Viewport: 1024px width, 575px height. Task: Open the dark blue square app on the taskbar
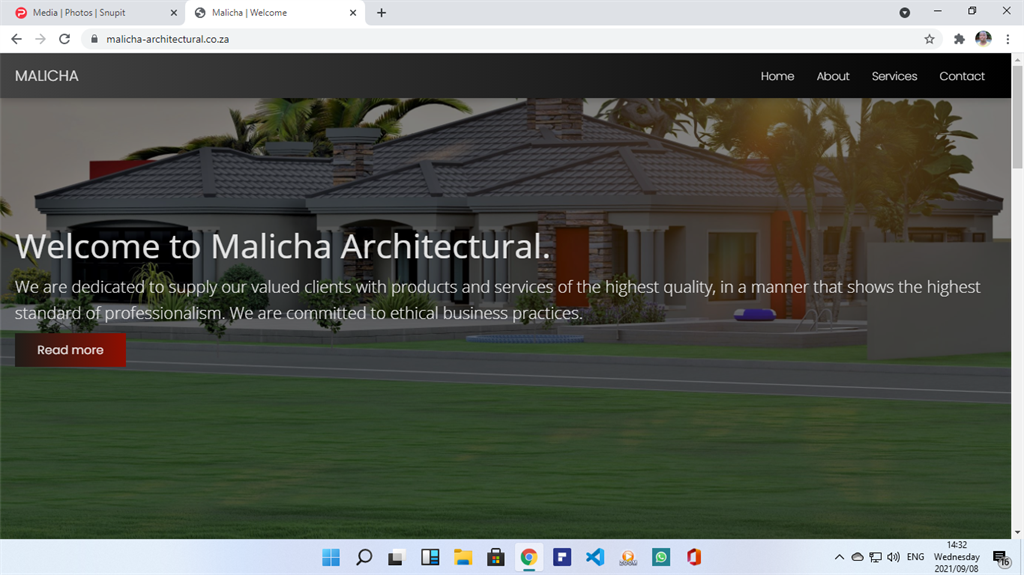[x=562, y=557]
